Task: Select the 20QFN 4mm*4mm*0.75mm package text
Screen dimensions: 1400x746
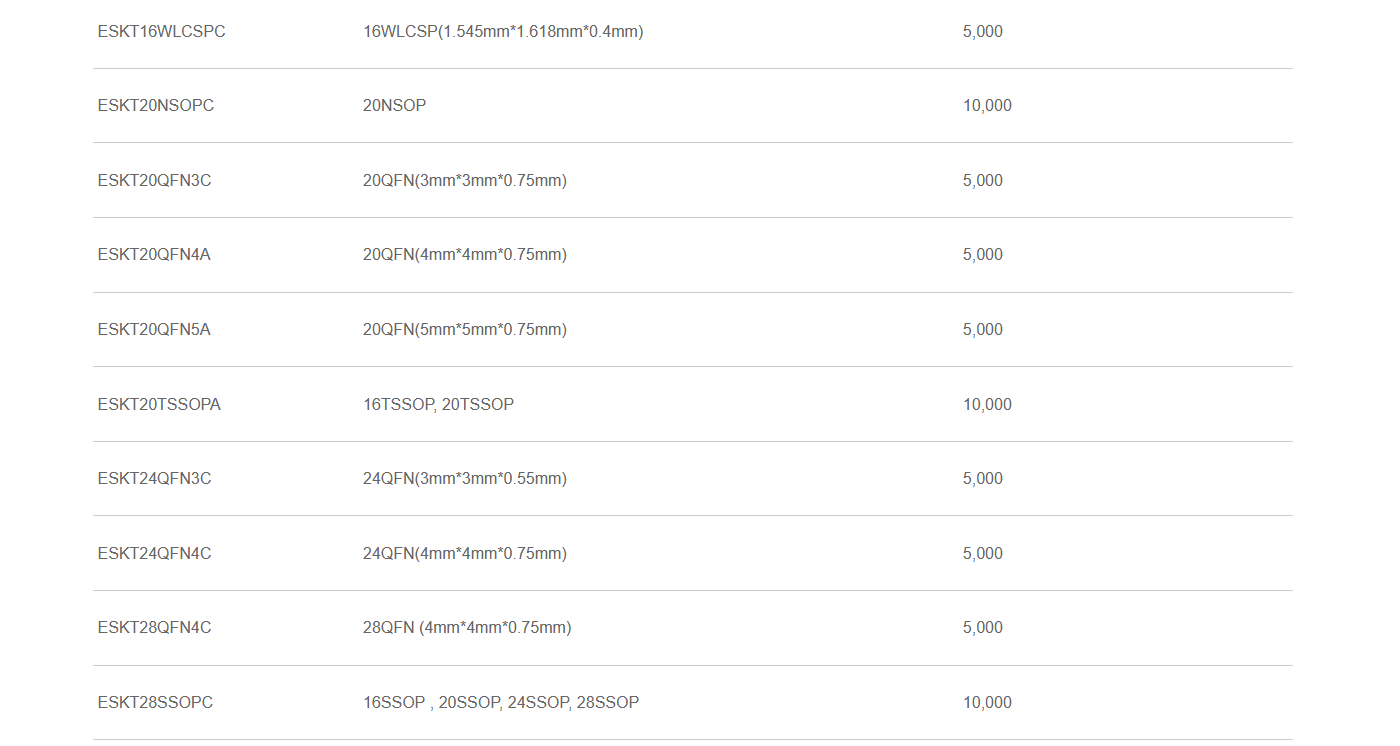Action: (464, 255)
